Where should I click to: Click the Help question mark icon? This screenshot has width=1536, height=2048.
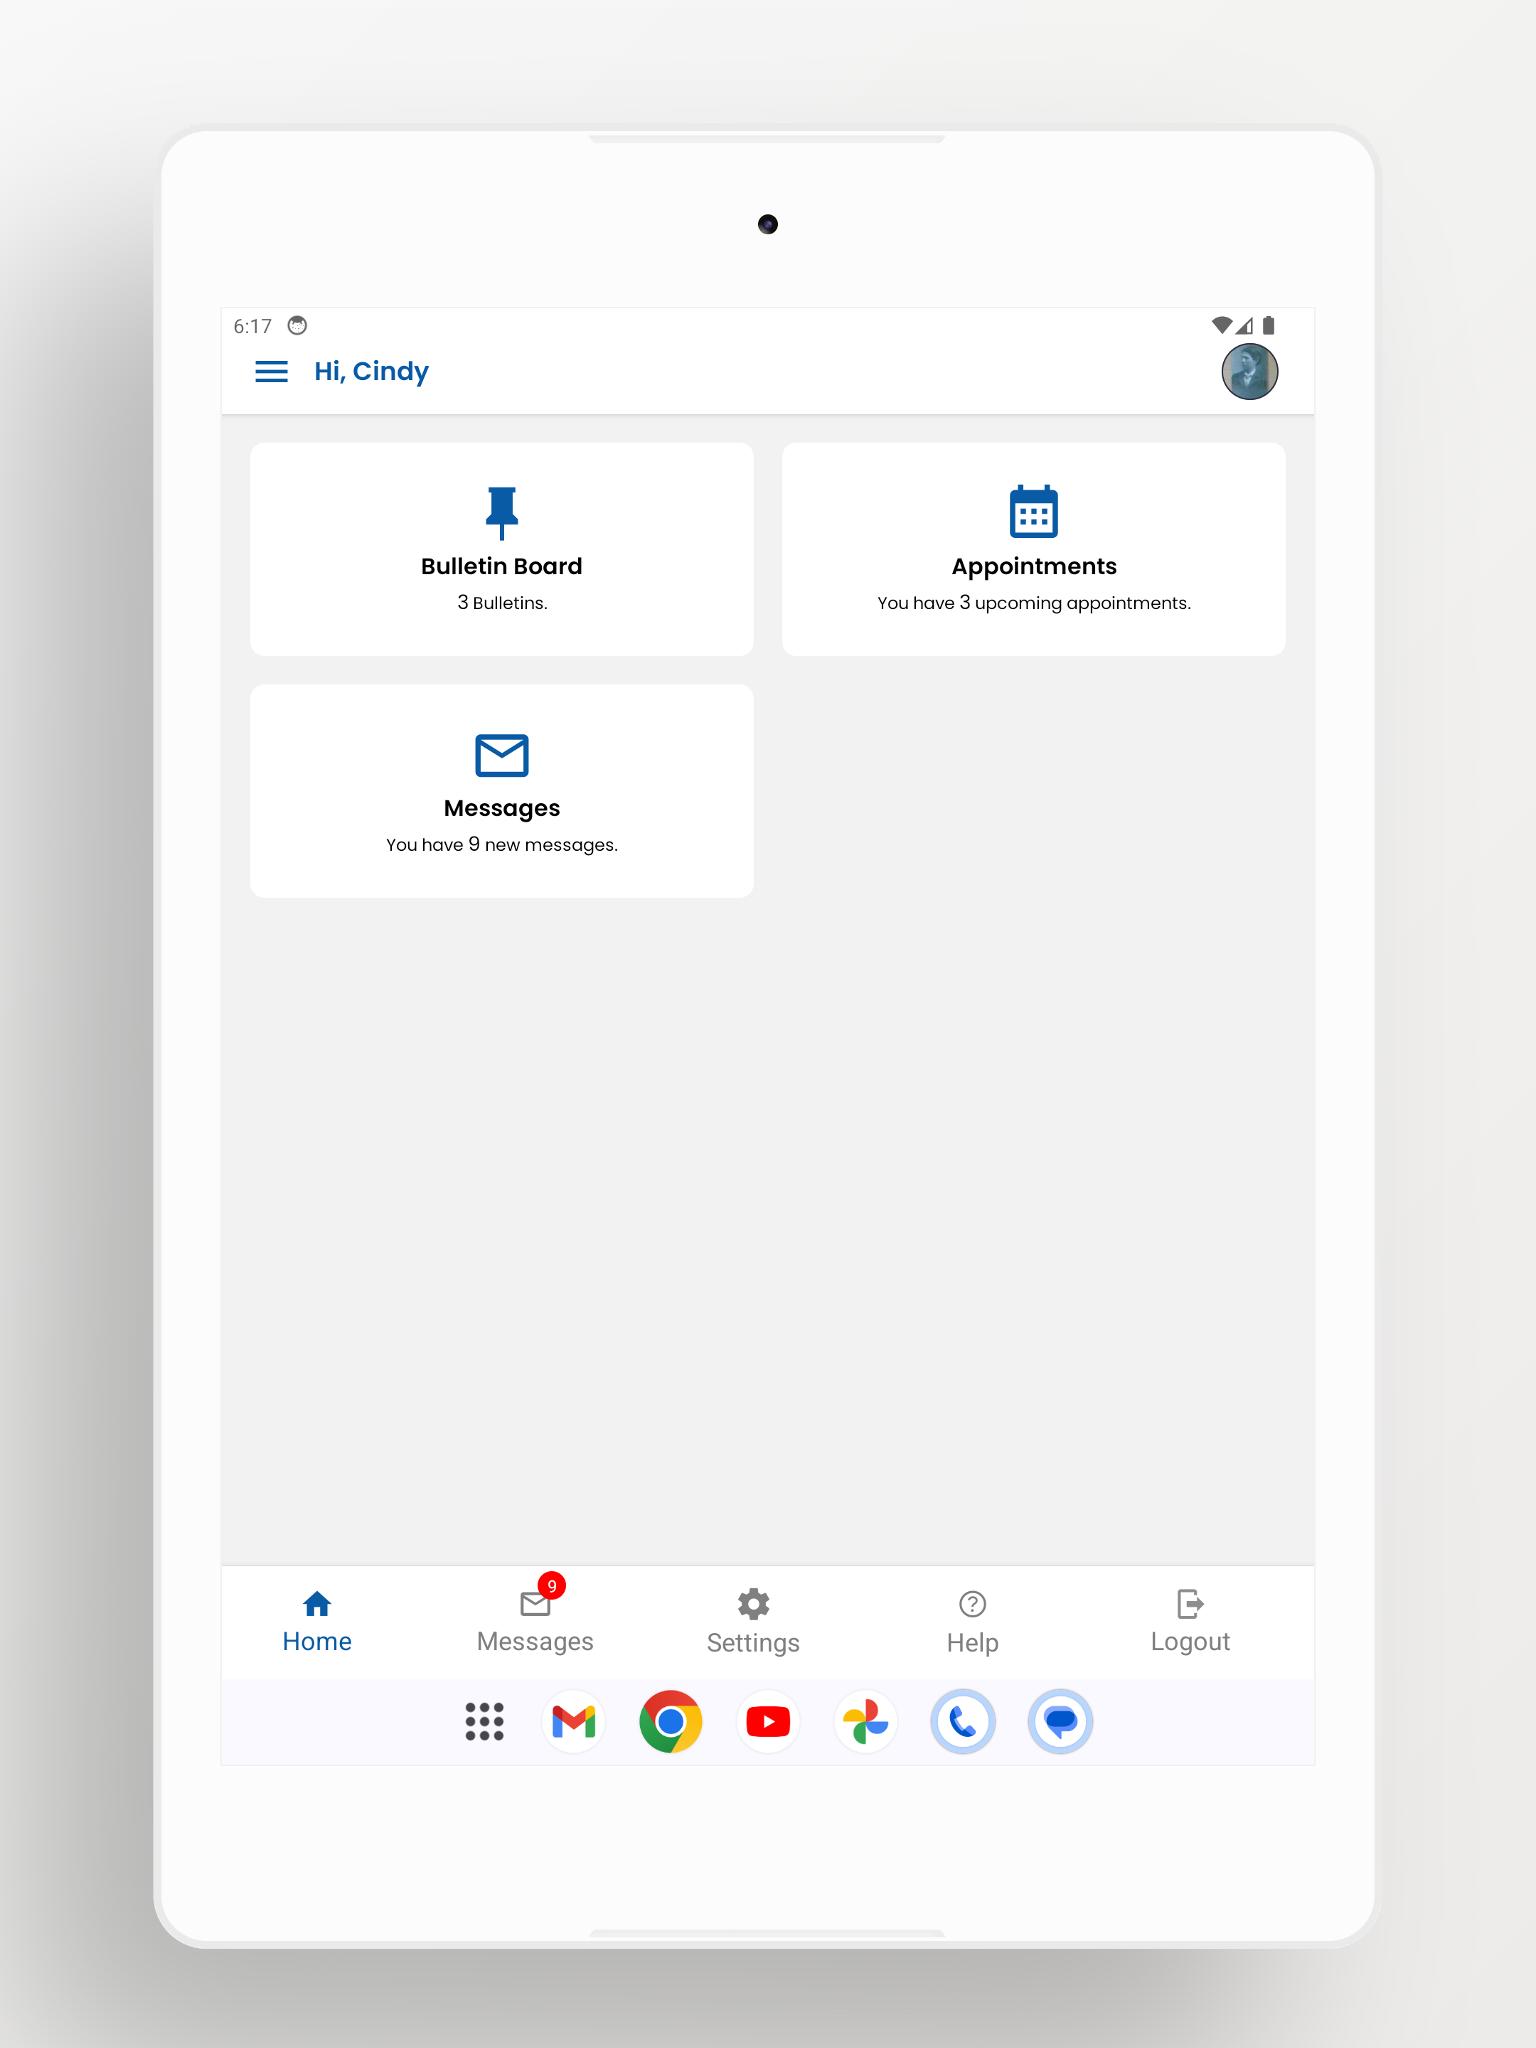[972, 1604]
